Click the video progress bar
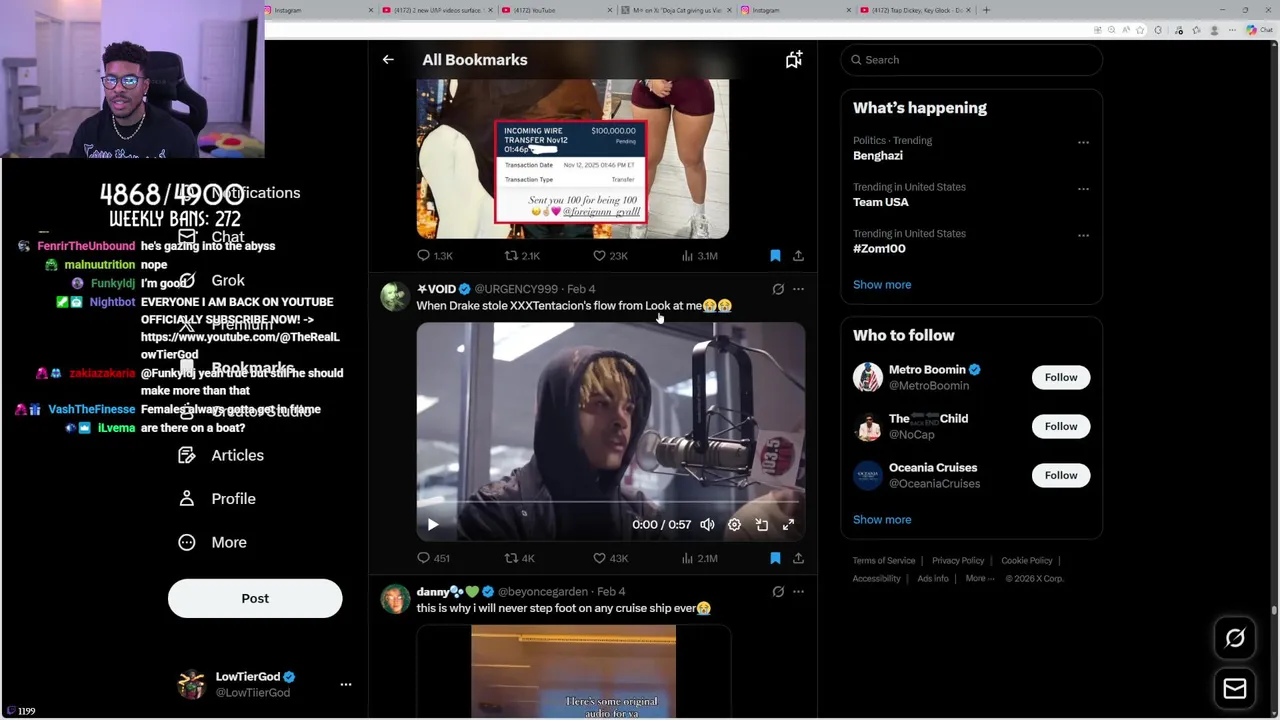Screen dimensions: 1280x720 pos(610,503)
